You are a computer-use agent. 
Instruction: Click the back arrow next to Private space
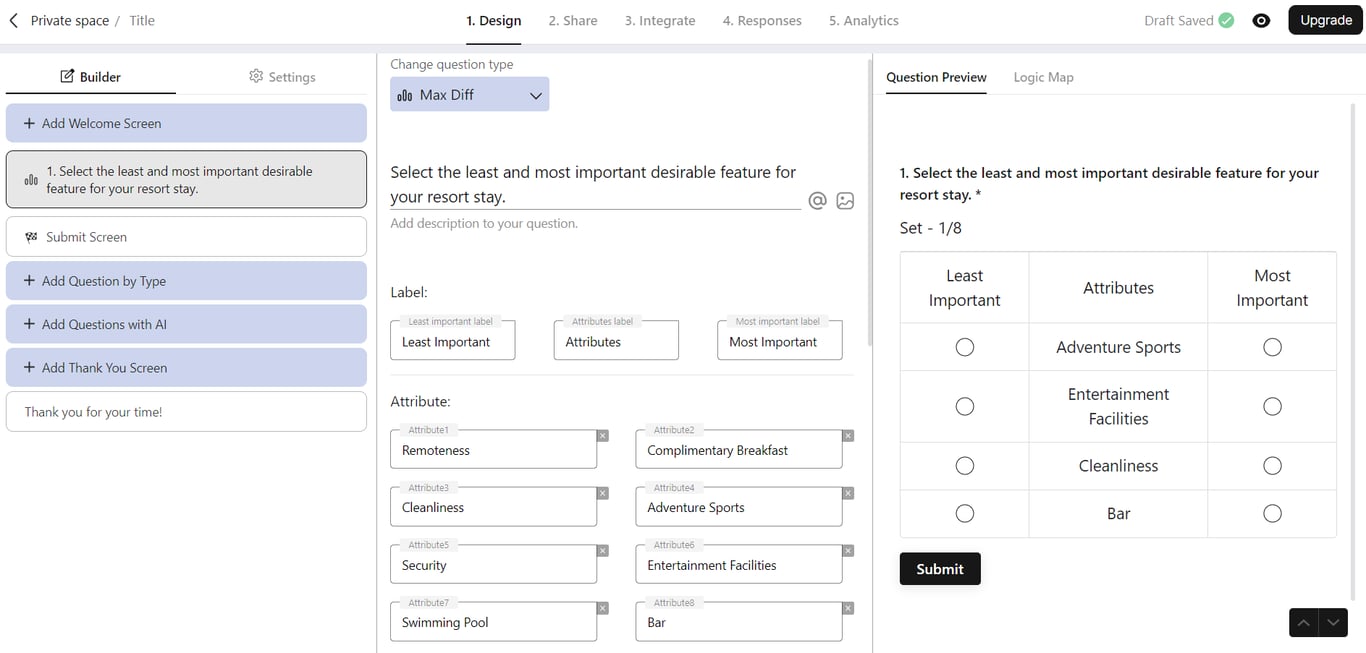pyautogui.click(x=13, y=20)
